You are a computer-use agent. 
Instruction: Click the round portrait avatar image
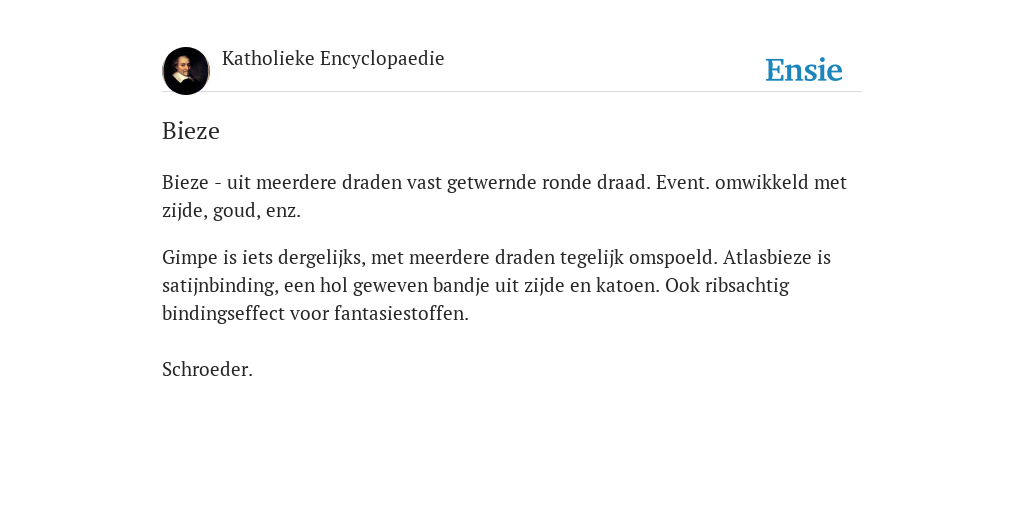pyautogui.click(x=186, y=71)
